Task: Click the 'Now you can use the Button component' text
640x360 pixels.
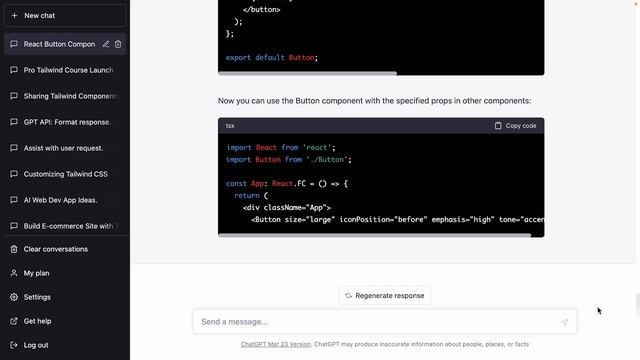Action: click(374, 101)
